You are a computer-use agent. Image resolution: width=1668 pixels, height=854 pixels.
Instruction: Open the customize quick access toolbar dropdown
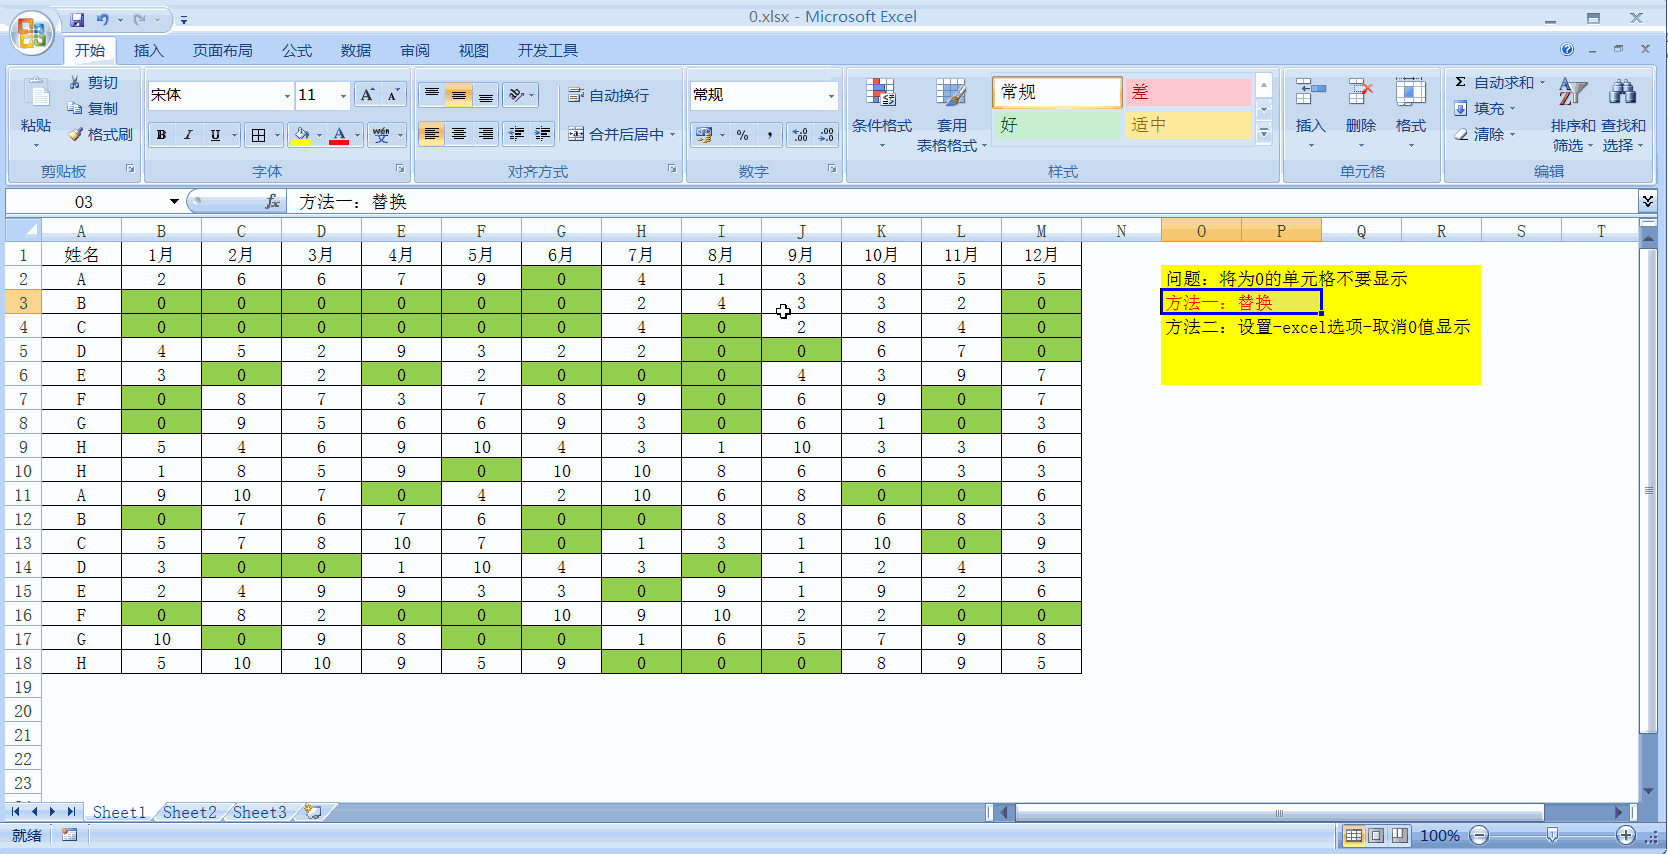[183, 20]
